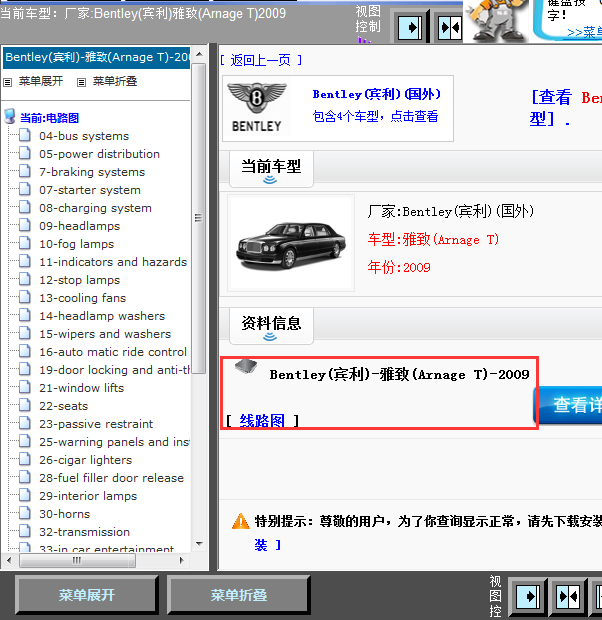Click the 菜单展开 bottom button
Screen dimensions: 602x620
click(87, 595)
